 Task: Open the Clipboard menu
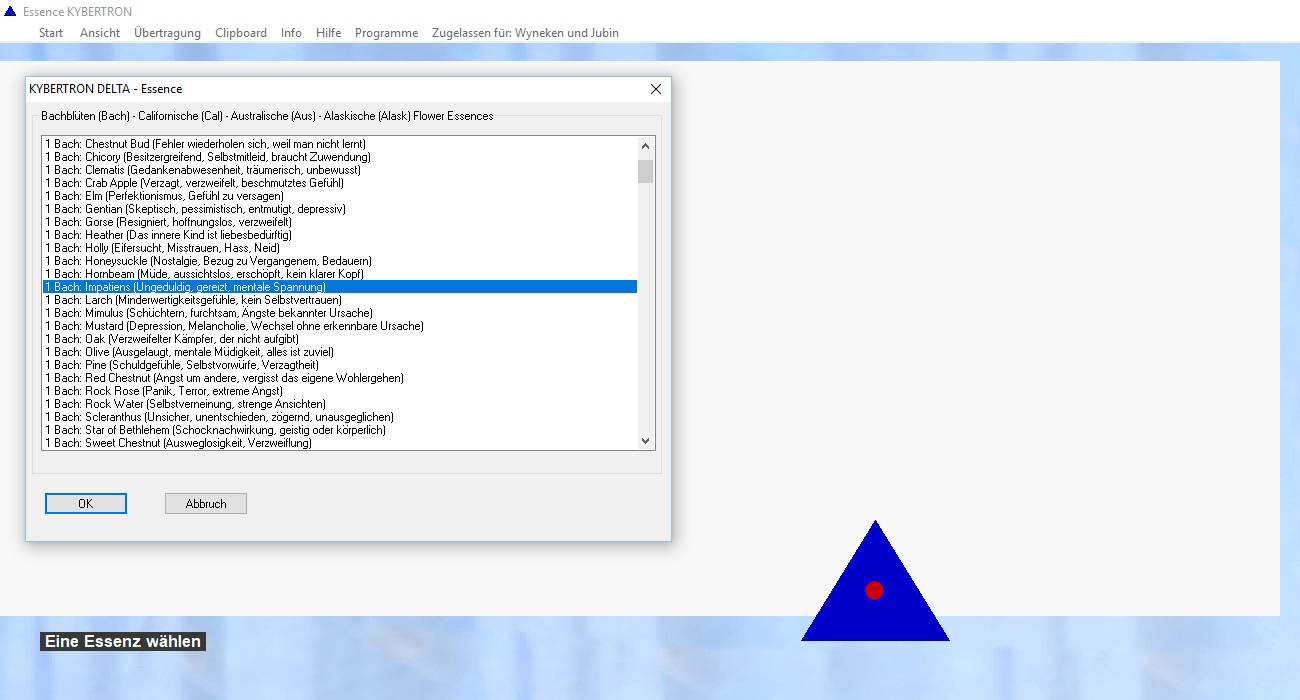click(x=241, y=33)
